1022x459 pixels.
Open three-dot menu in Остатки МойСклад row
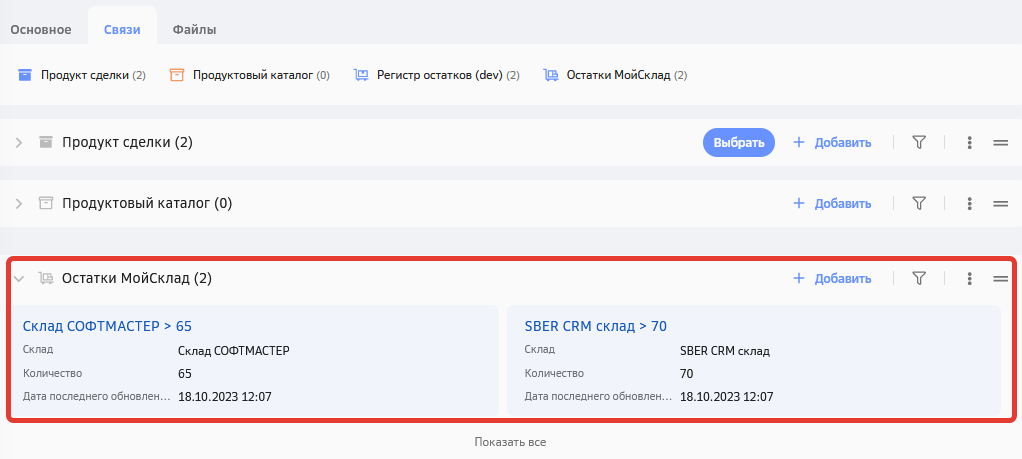(x=969, y=279)
